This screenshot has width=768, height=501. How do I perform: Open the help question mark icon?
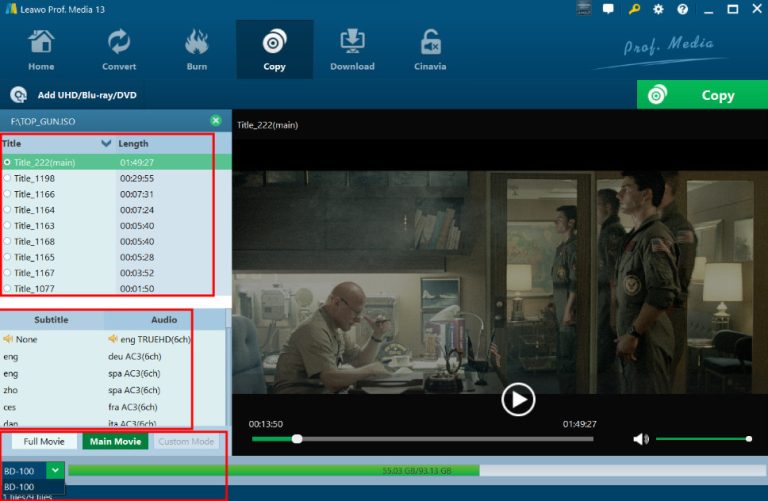[x=682, y=9]
